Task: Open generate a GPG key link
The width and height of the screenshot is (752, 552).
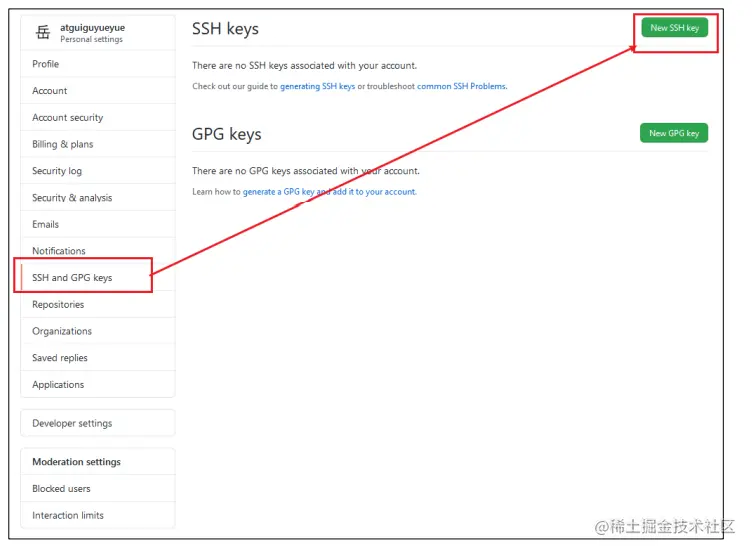Action: pos(329,192)
